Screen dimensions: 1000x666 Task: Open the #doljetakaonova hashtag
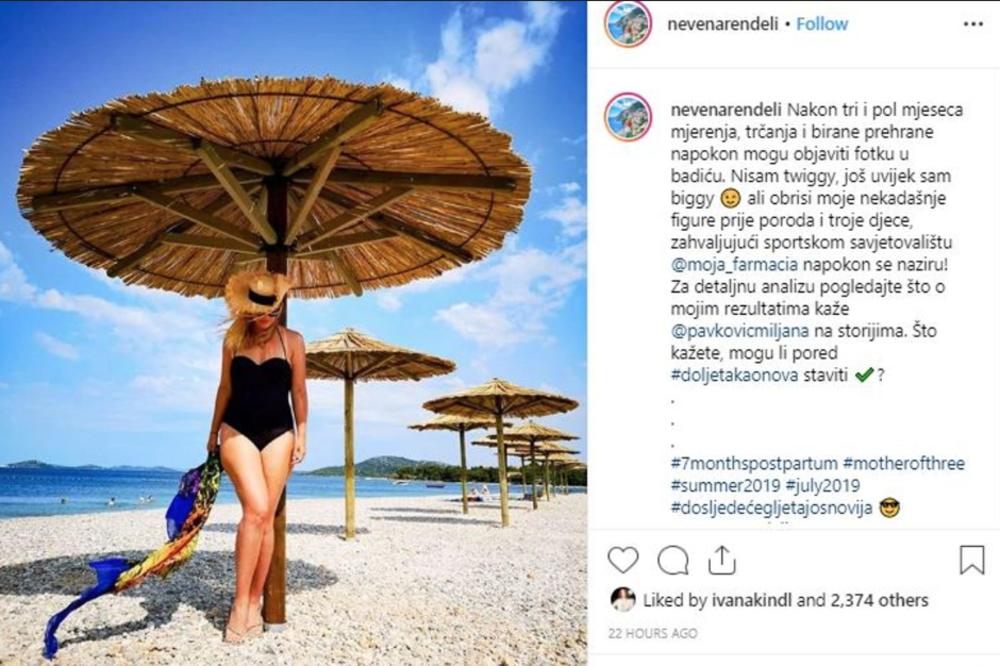click(x=734, y=375)
